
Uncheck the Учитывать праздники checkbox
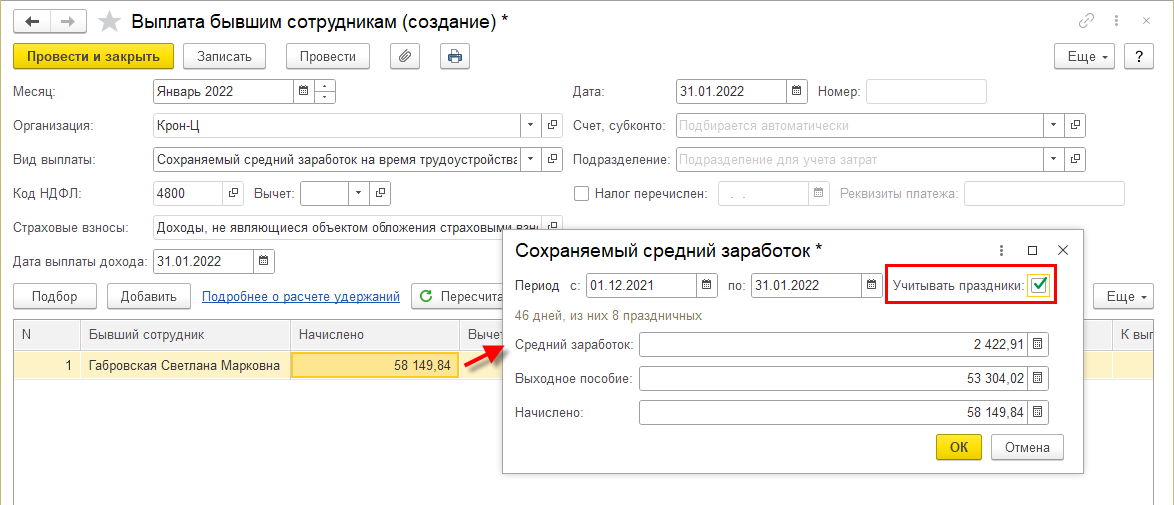[1040, 286]
